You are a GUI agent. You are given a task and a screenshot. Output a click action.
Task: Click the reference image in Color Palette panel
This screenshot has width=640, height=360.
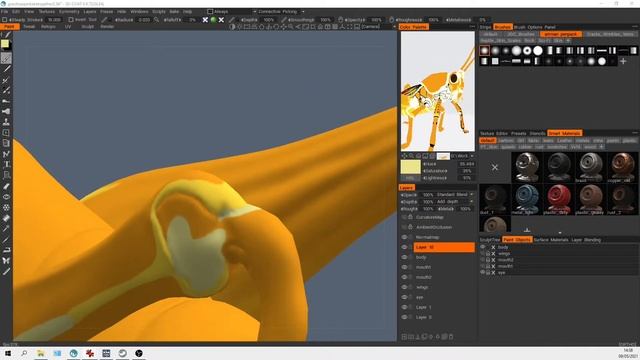click(x=438, y=91)
